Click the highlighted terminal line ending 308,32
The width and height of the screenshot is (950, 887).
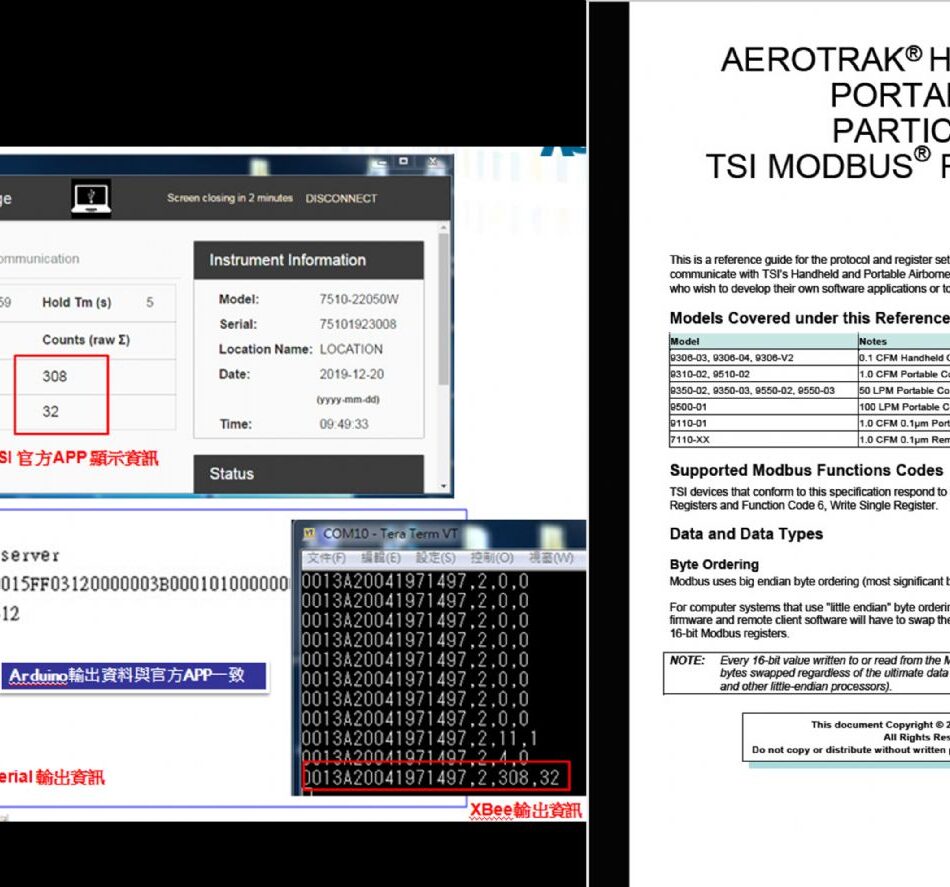pyautogui.click(x=434, y=775)
